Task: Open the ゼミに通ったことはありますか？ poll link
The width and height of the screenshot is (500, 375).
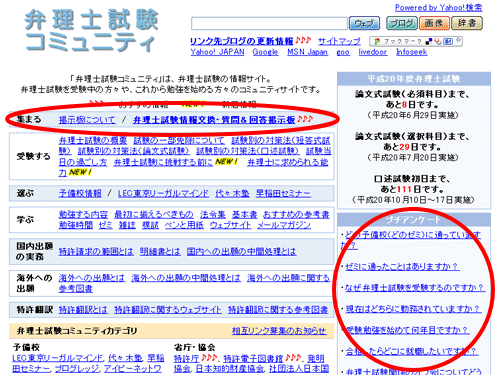Action: (x=402, y=267)
